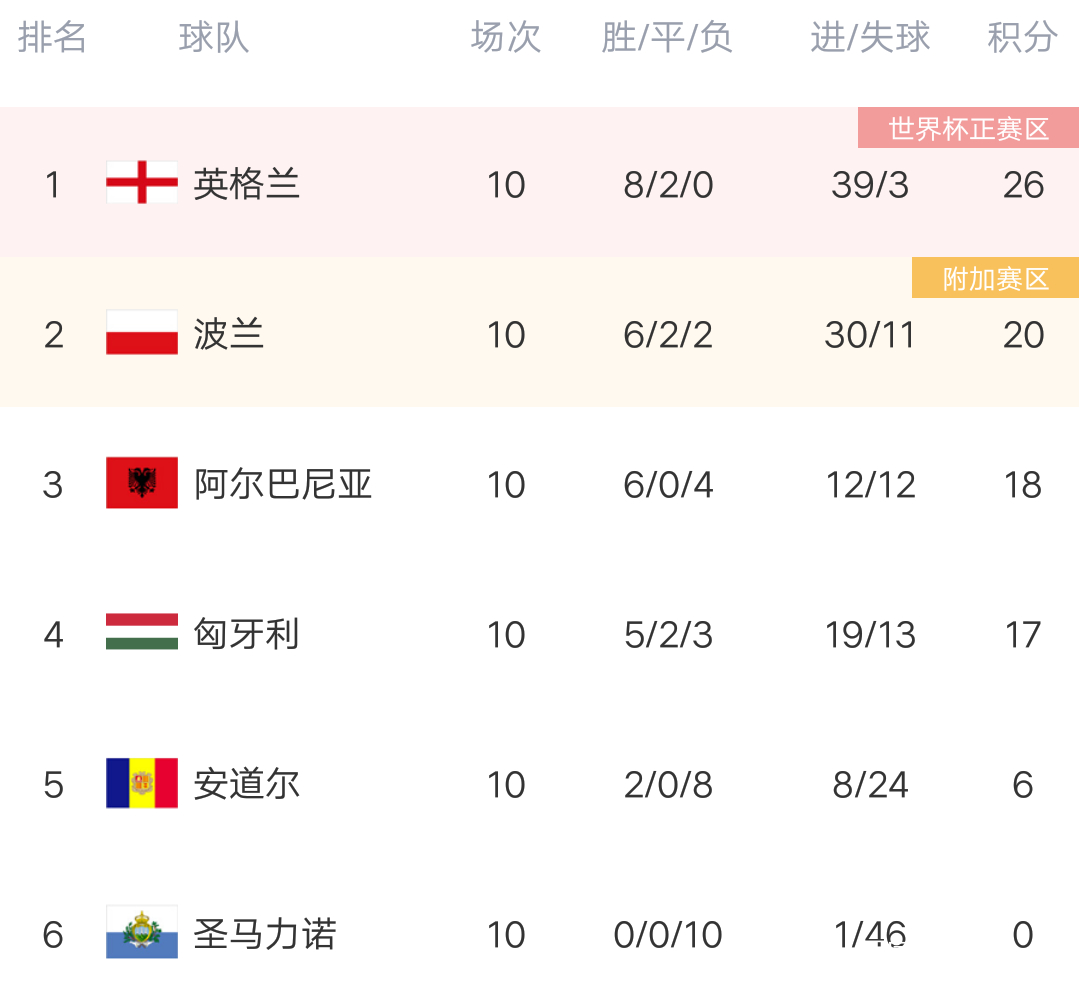This screenshot has width=1079, height=981.
Task: Select the 阿尔巴尼亚 team name
Action: (283, 484)
